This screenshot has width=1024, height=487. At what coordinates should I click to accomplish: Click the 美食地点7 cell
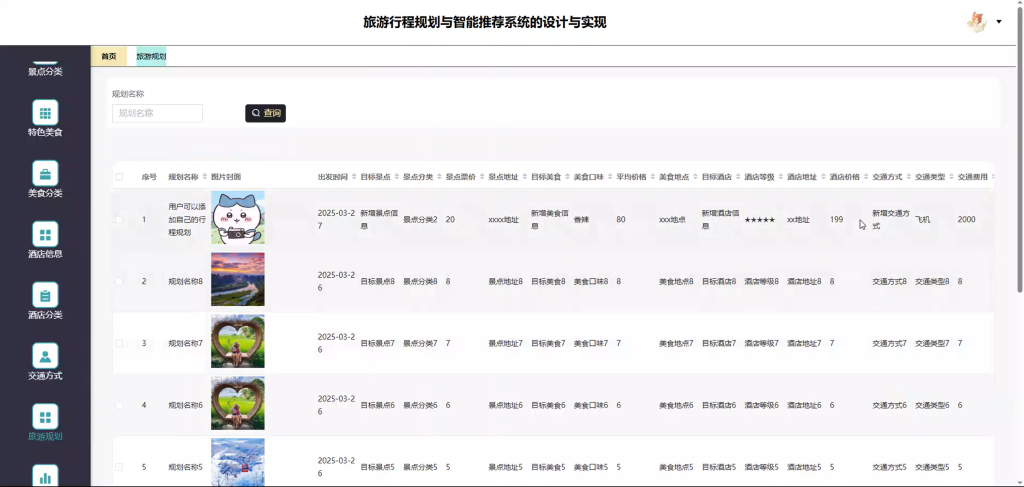(676, 343)
